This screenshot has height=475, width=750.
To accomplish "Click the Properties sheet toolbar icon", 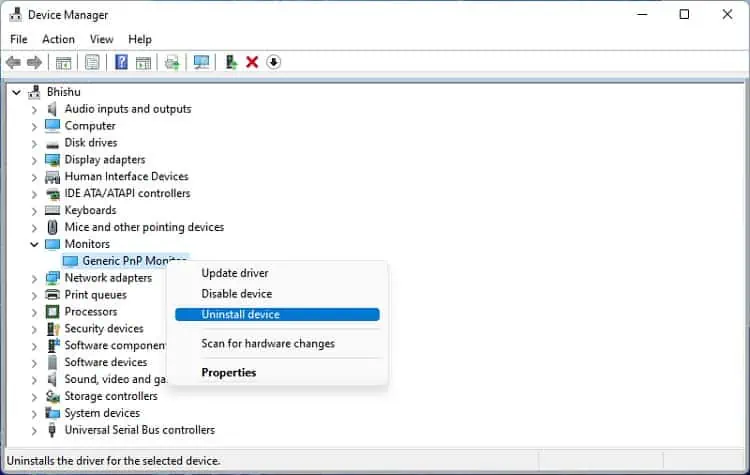I will [x=92, y=62].
